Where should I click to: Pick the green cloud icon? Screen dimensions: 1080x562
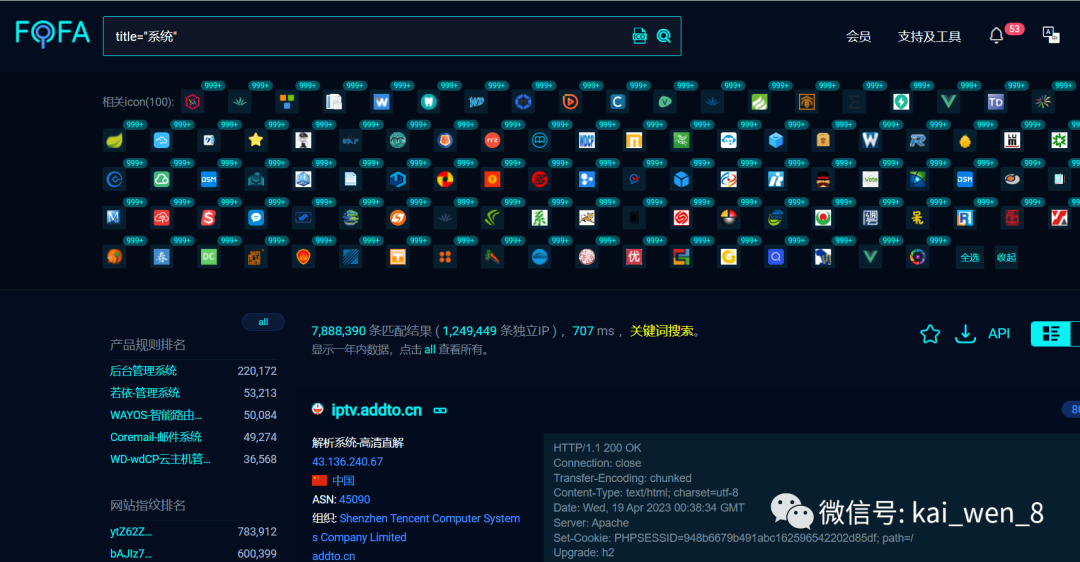[161, 179]
